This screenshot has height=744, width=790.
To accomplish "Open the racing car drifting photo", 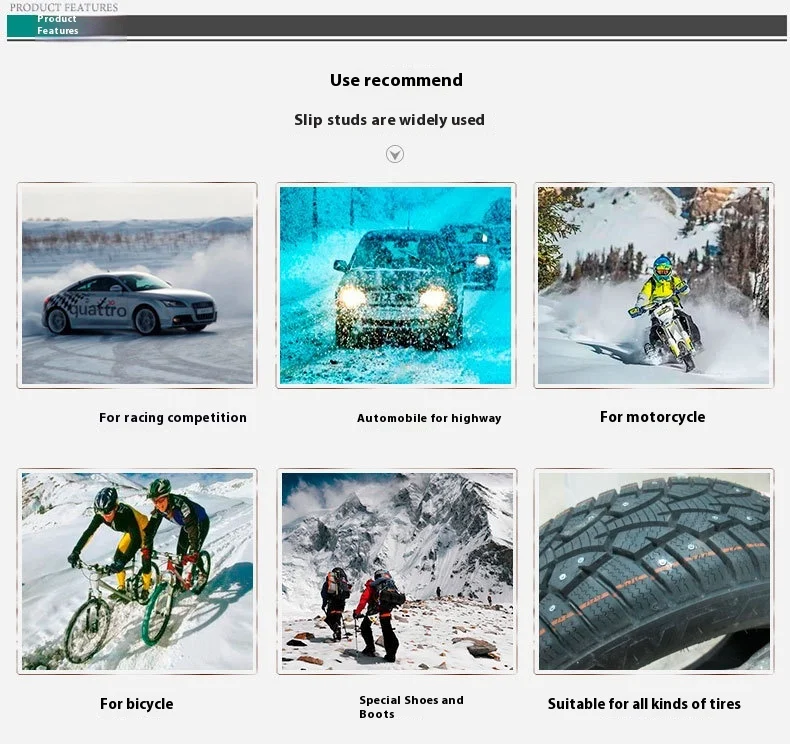I will 137,286.
